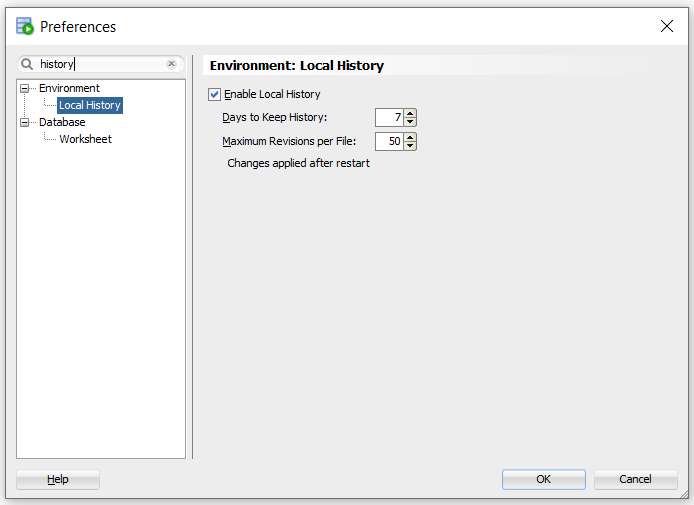Increase Days to Keep History value
This screenshot has width=694, height=505.
(410, 113)
